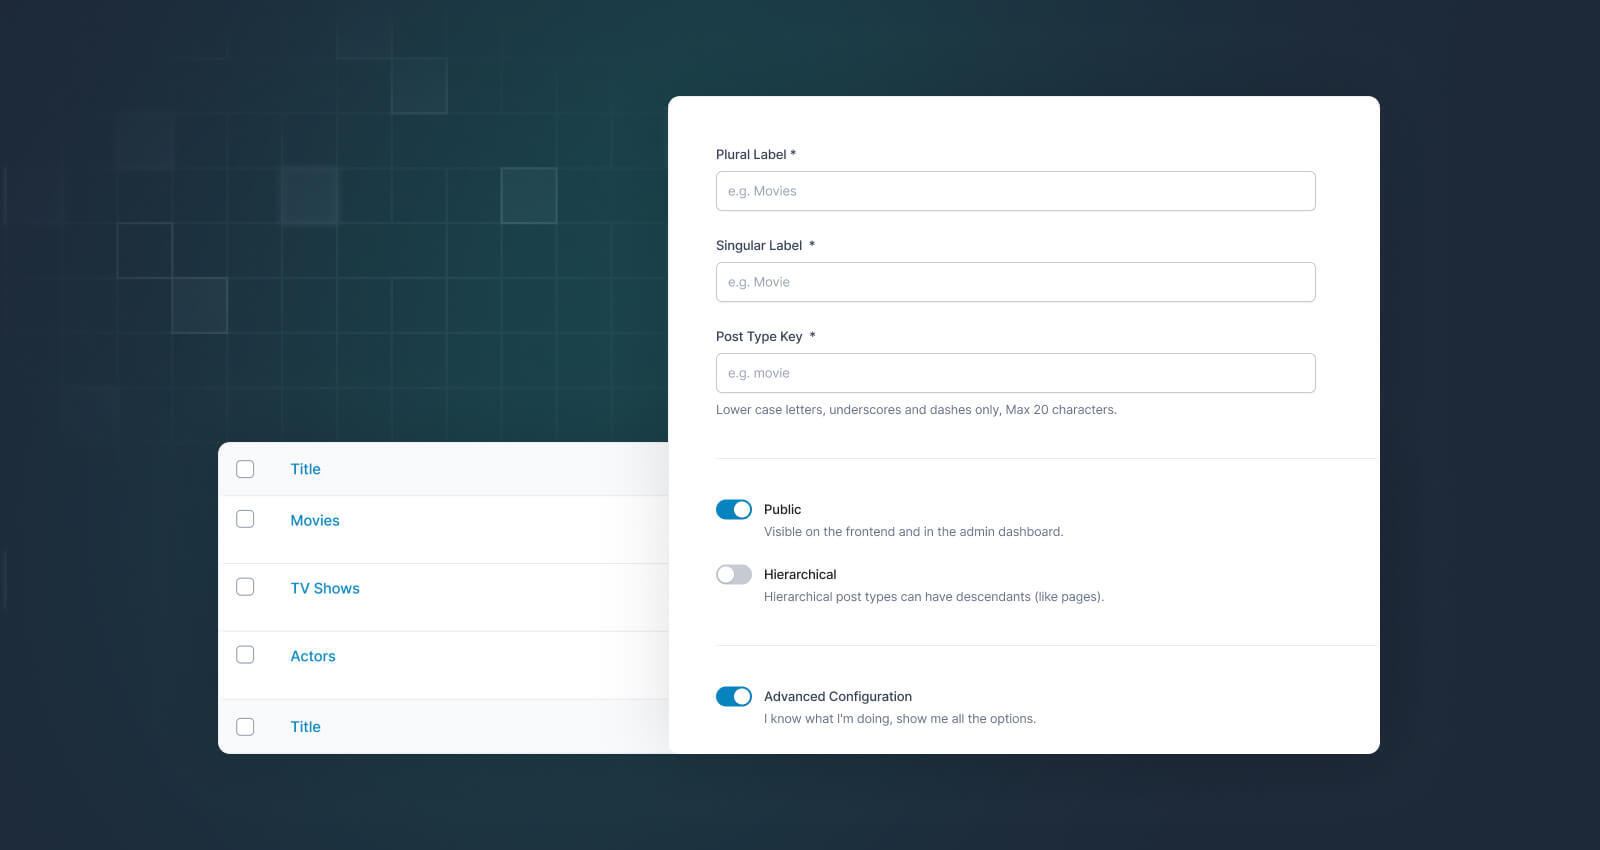Check the box next to Movies
This screenshot has height=850, width=1600.
(245, 519)
